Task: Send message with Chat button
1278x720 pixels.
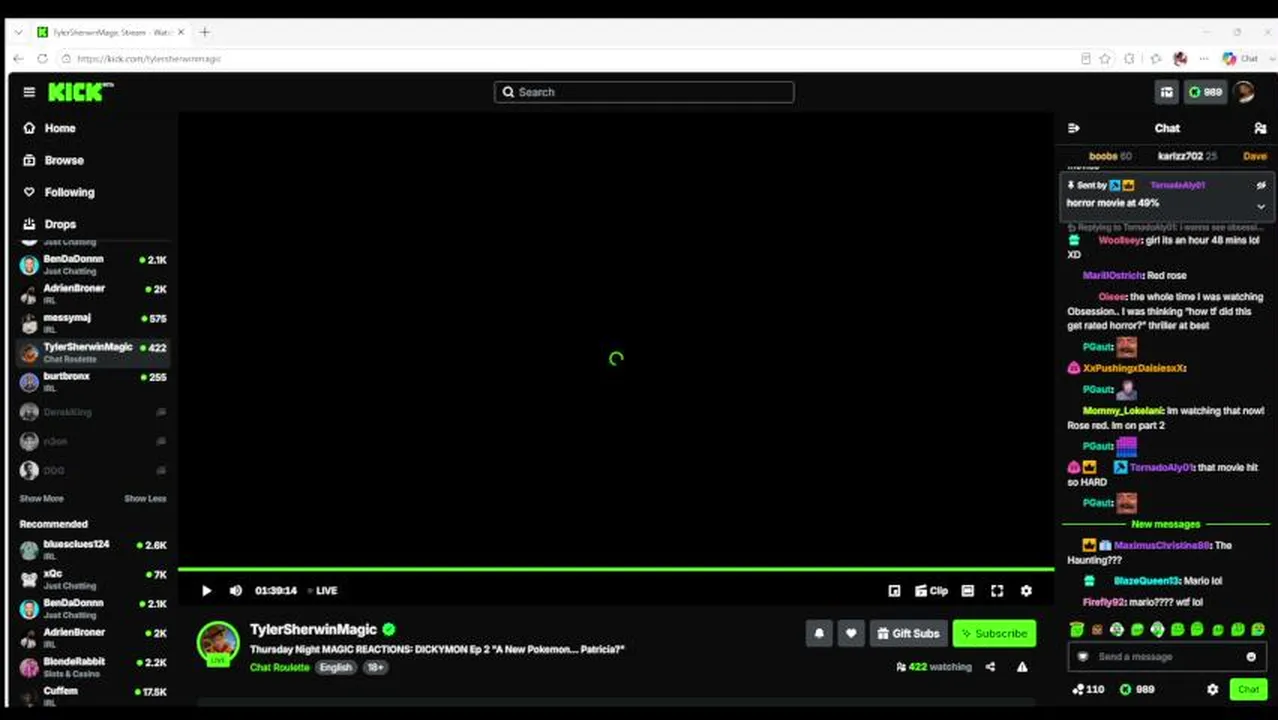Action: pos(1248,689)
